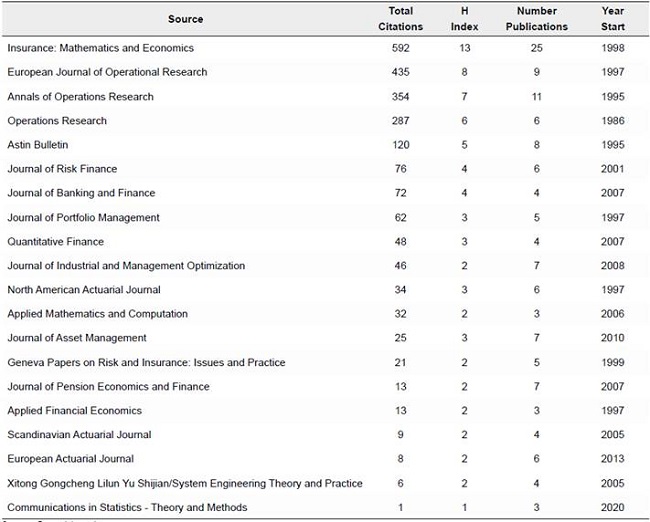Click Journal of Risk Finance
The image size is (650, 522).
click(62, 169)
